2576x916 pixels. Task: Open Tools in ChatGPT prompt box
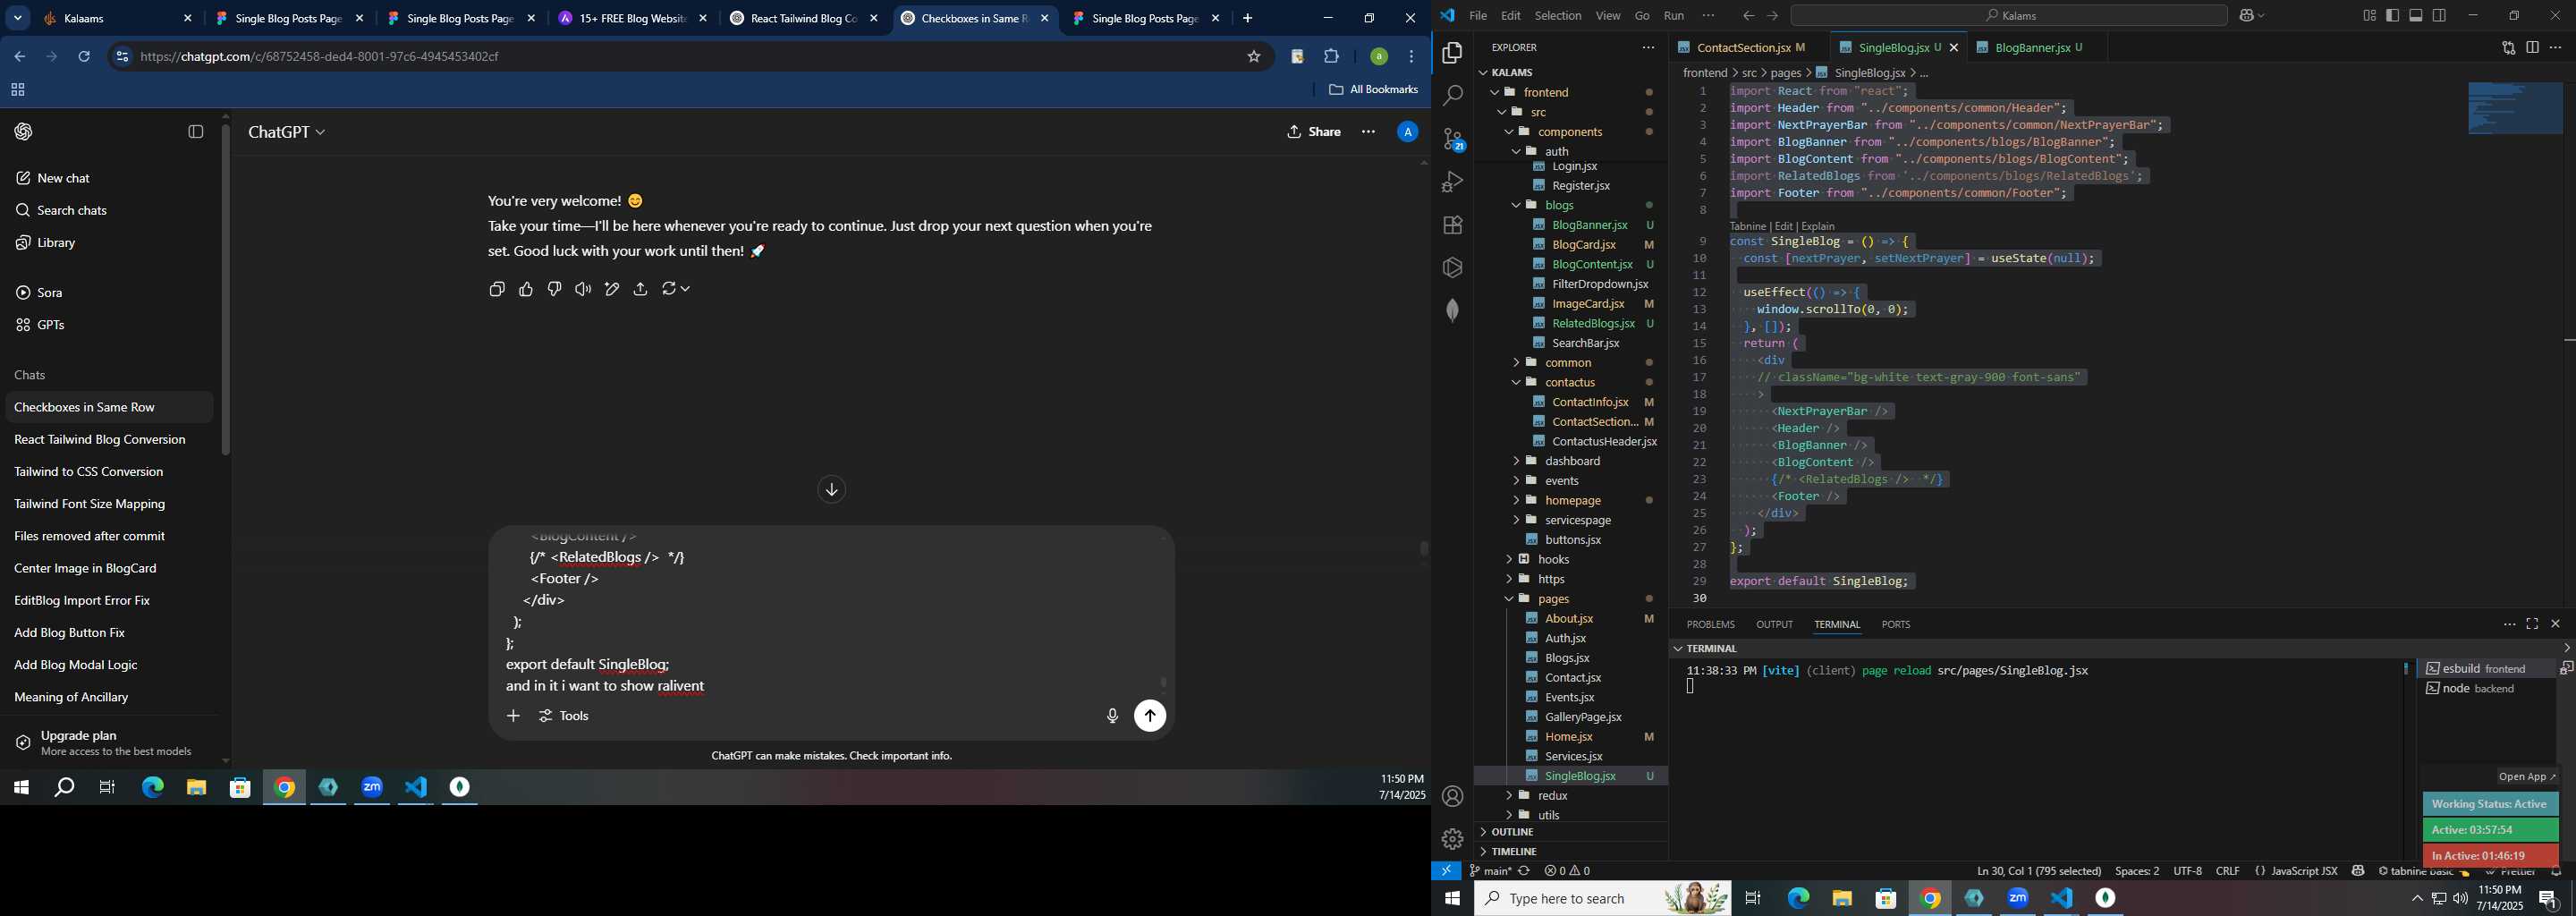tap(564, 716)
